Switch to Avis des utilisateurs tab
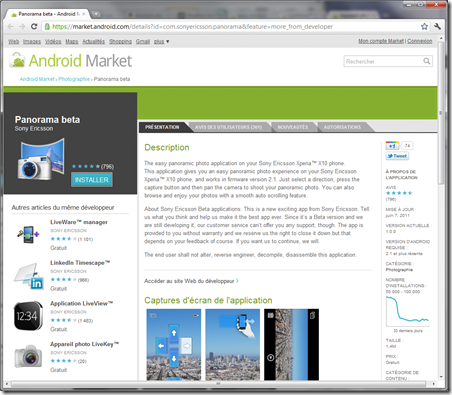Viewport: 452px width, 395px height. coord(228,127)
